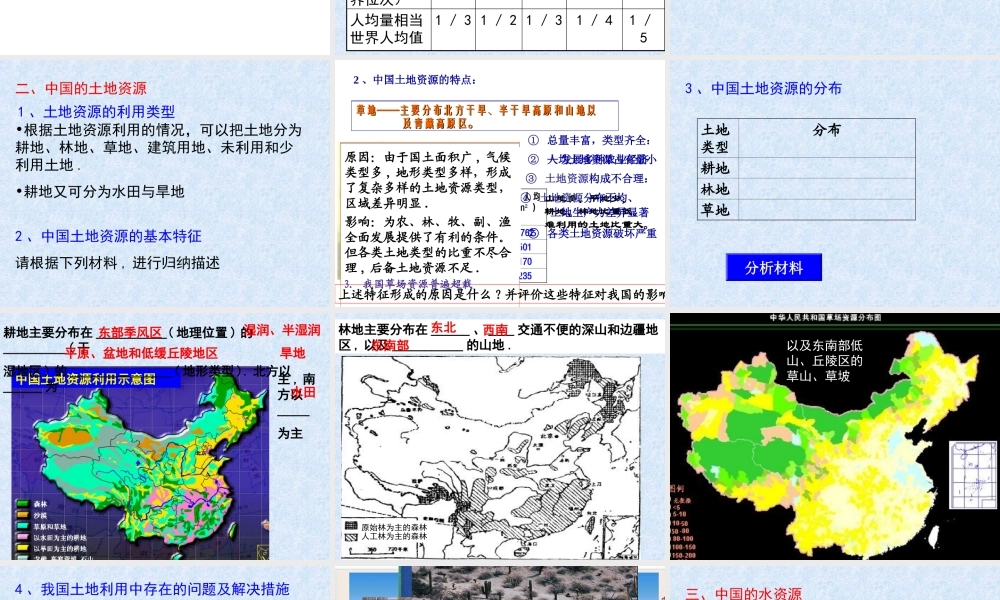Click the 中华人民共和国草场资源分布图 title
The image size is (1000, 600).
[825, 318]
